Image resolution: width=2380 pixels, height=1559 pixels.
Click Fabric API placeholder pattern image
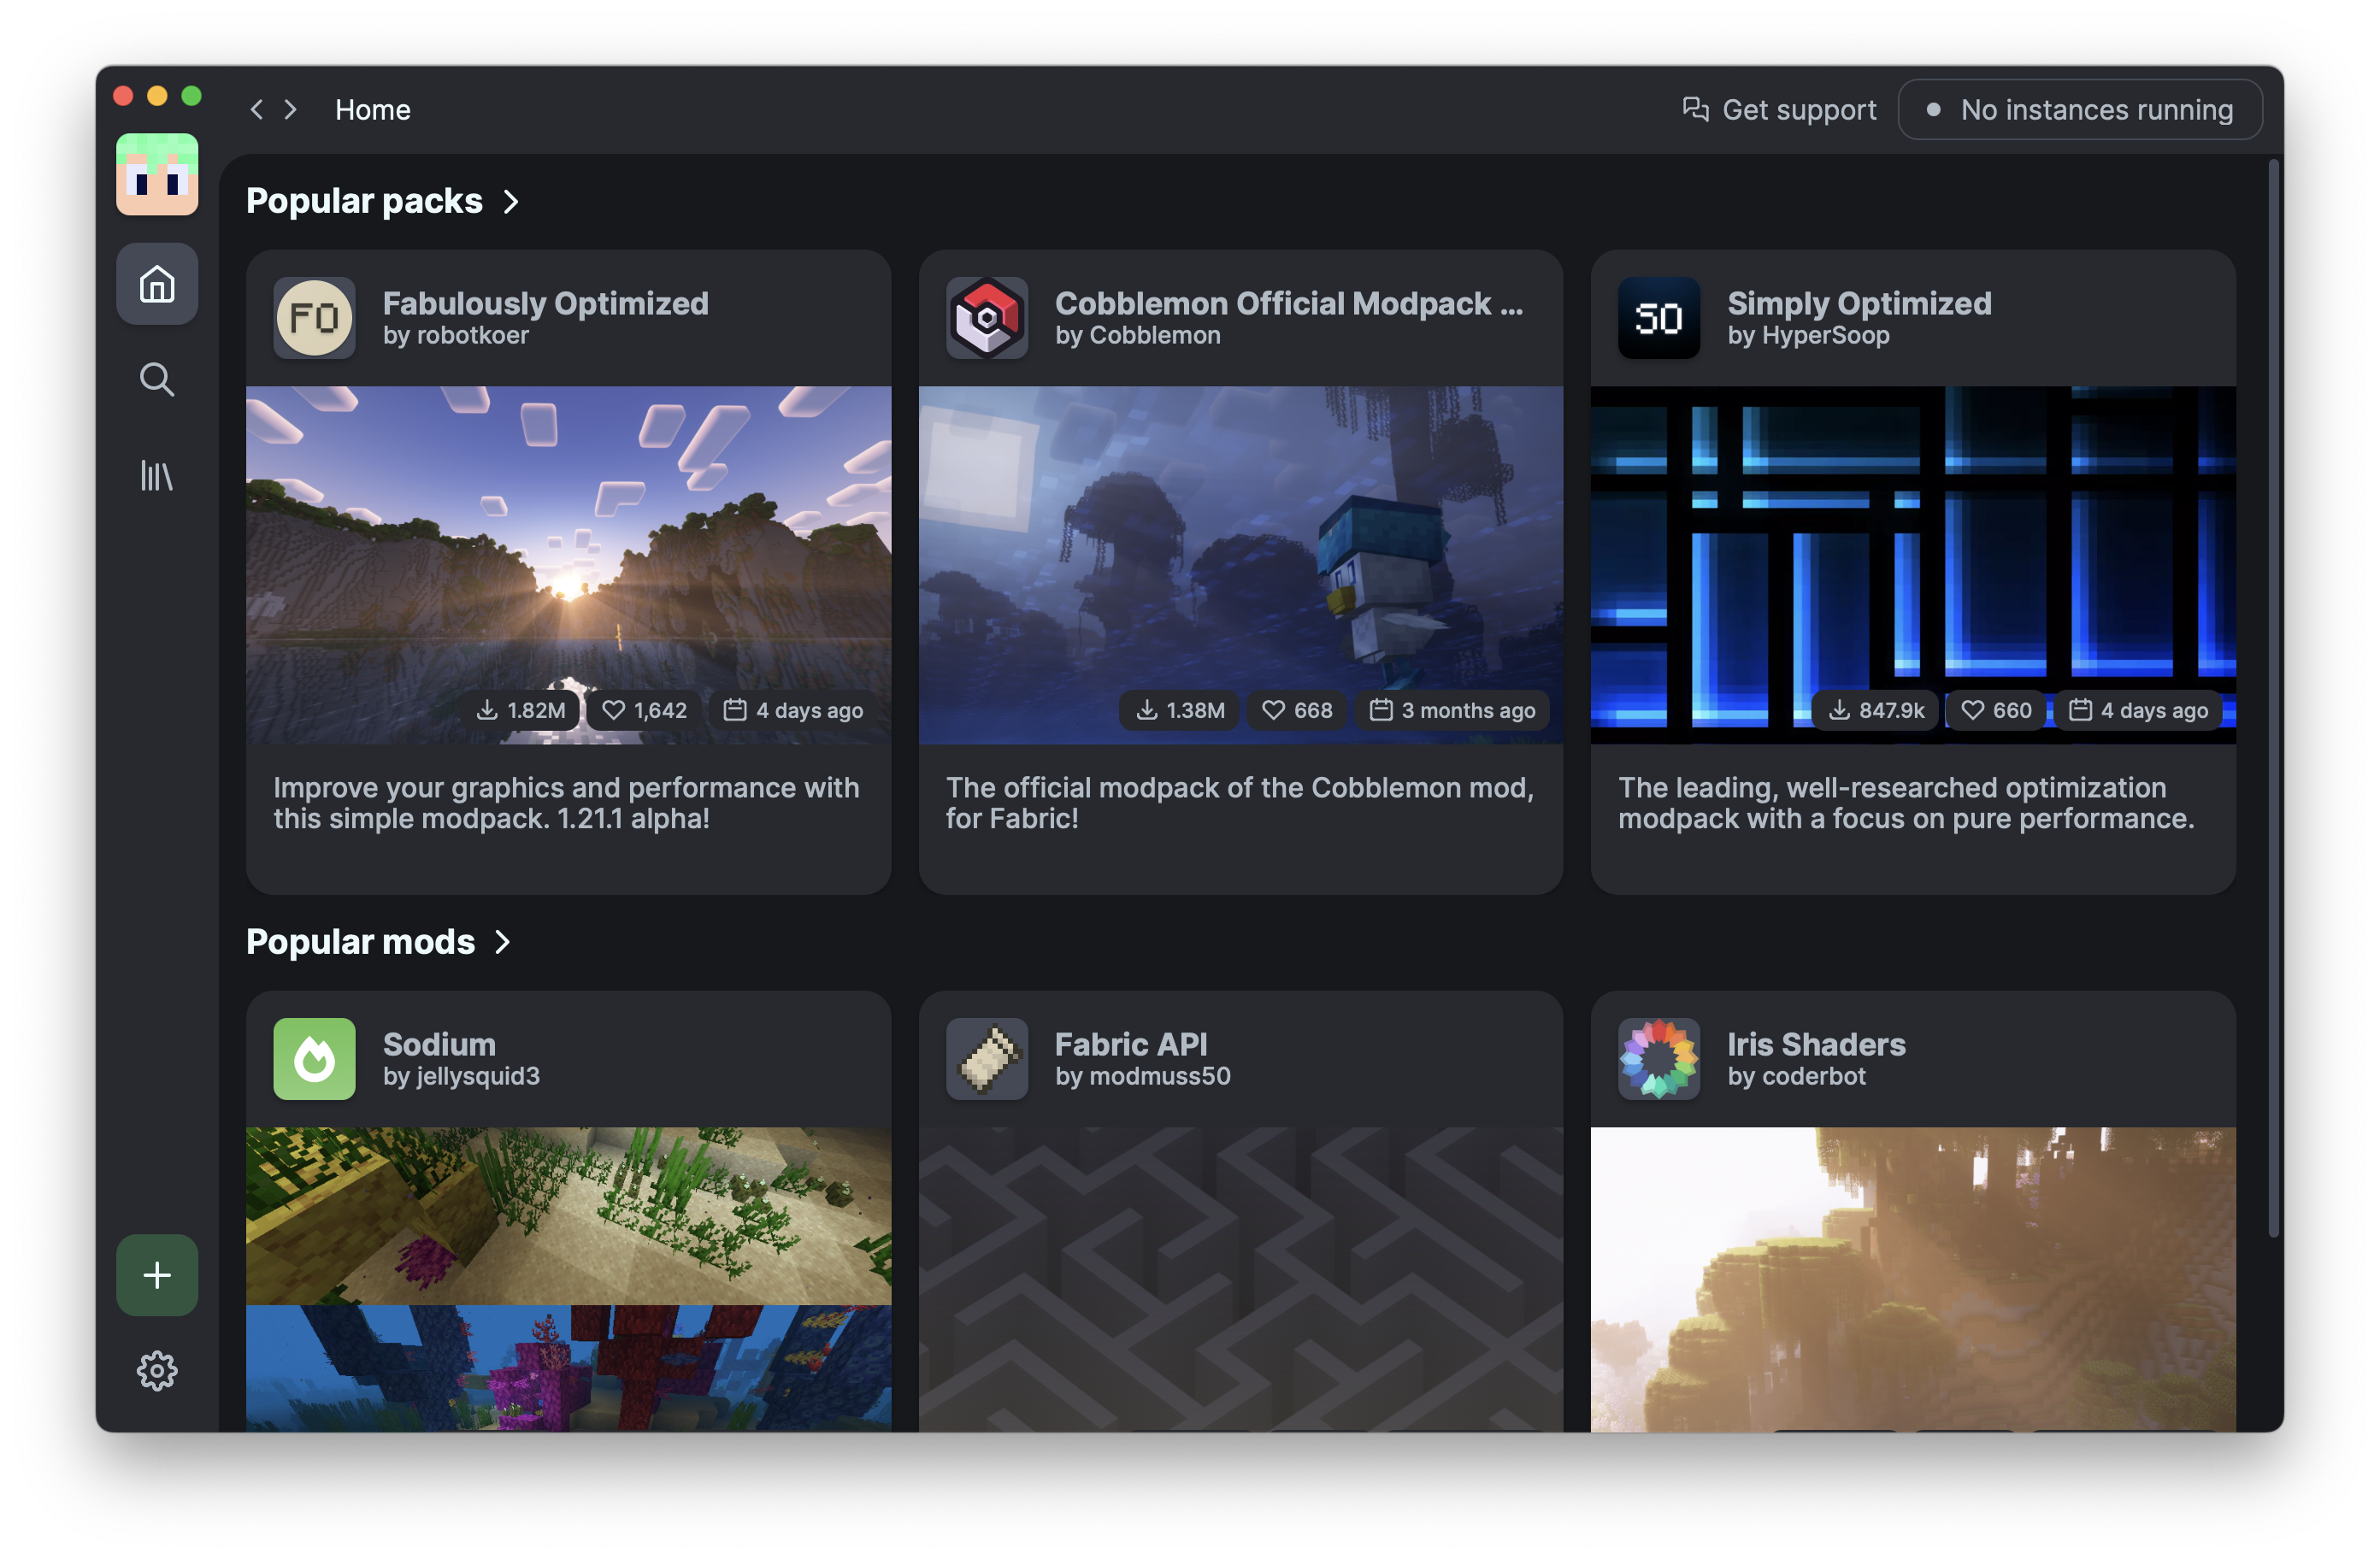tap(1240, 1279)
